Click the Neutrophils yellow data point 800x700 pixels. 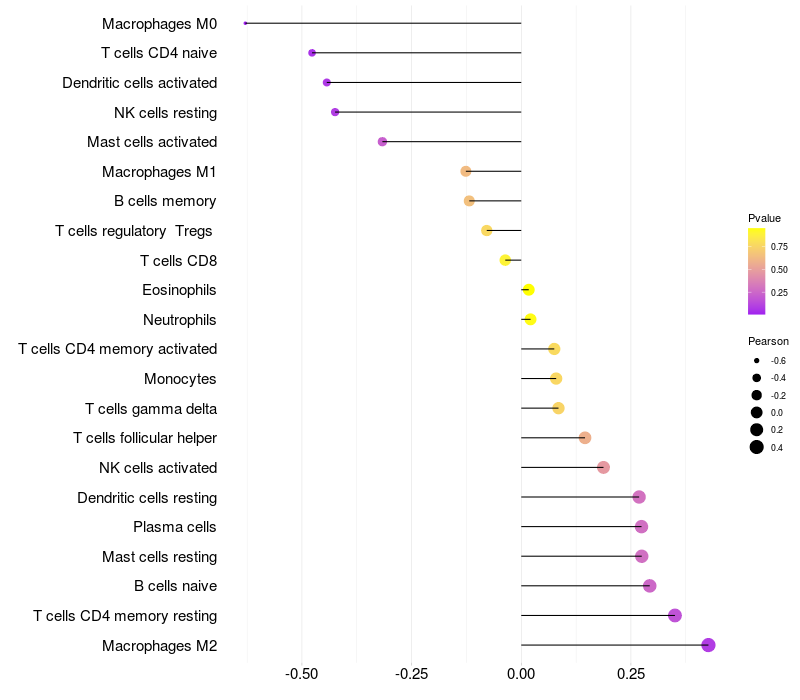(x=530, y=319)
